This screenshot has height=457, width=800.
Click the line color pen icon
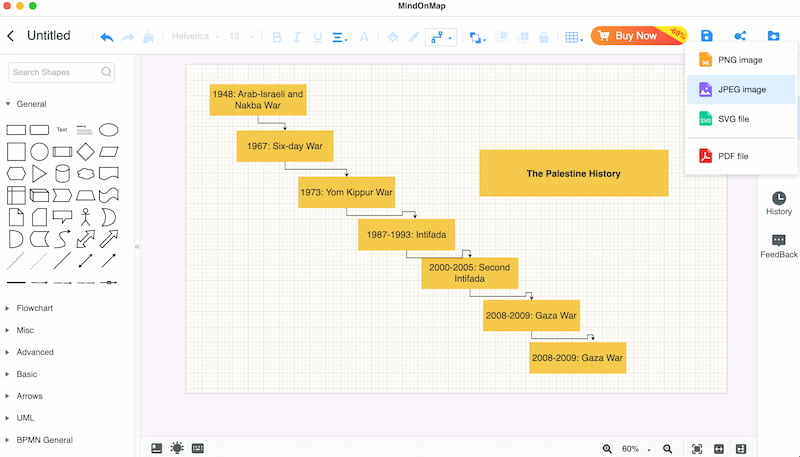pyautogui.click(x=413, y=37)
